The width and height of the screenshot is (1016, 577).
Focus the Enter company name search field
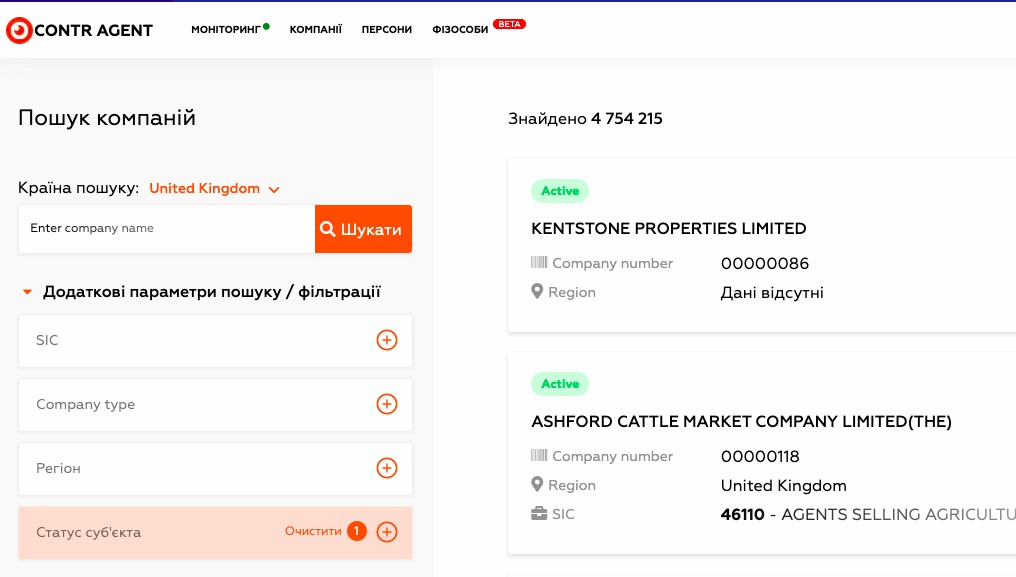(167, 229)
